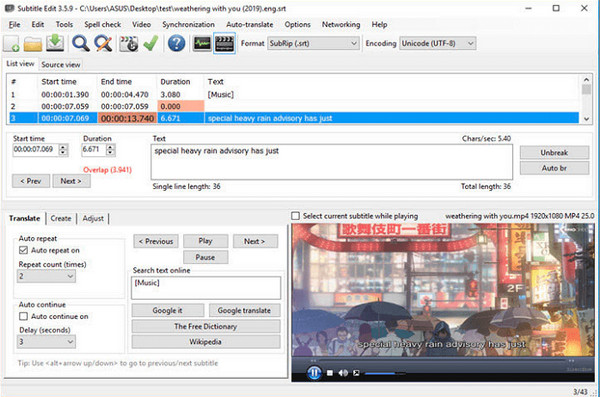Switch to List view tab
Viewport: 600px width, 397px height.
tap(20, 64)
